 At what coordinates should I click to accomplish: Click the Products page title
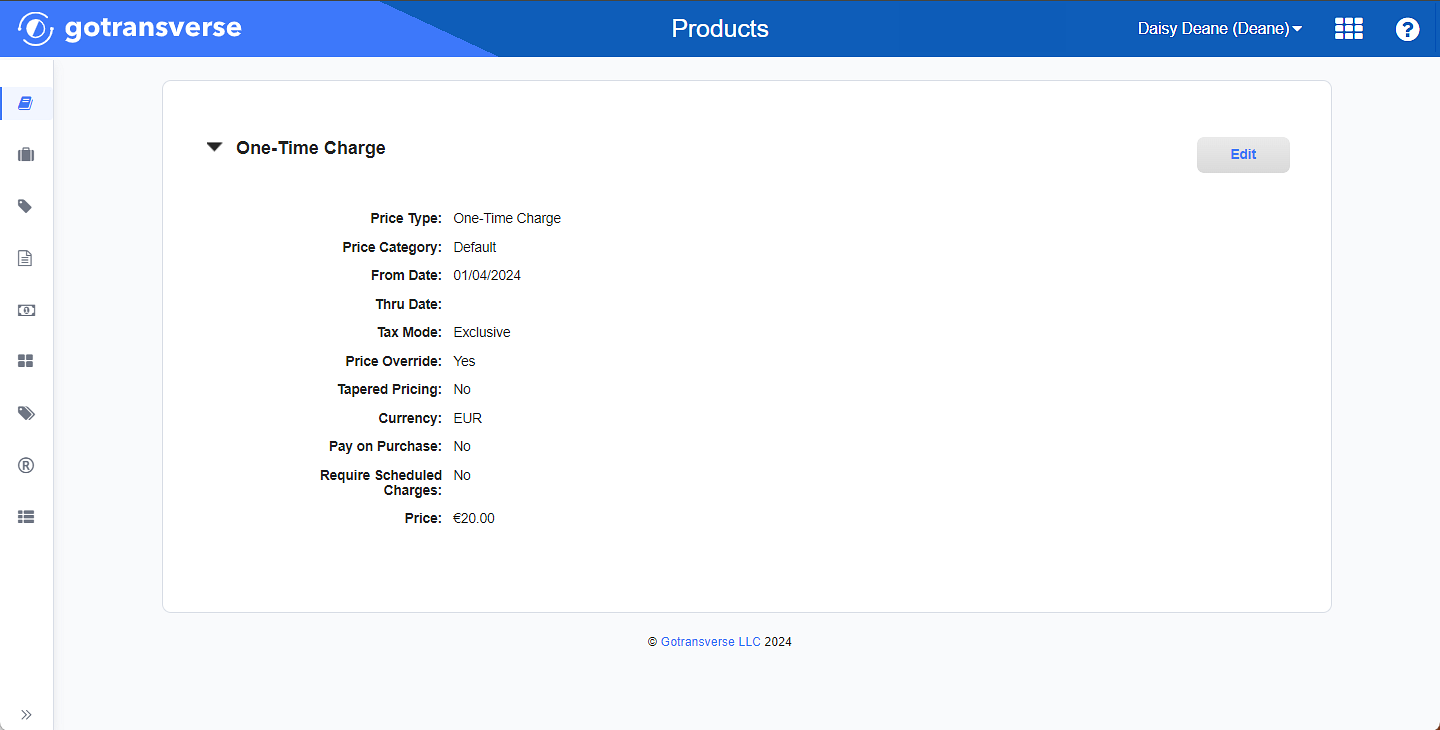(720, 29)
